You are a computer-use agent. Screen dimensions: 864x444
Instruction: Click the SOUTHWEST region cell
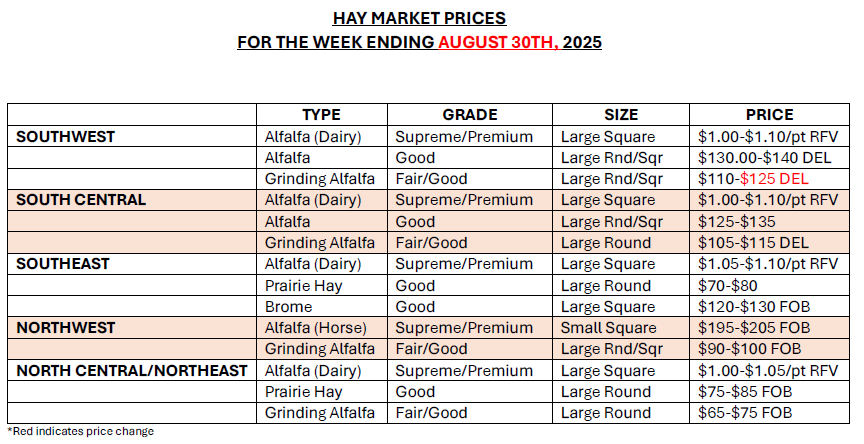(x=65, y=136)
